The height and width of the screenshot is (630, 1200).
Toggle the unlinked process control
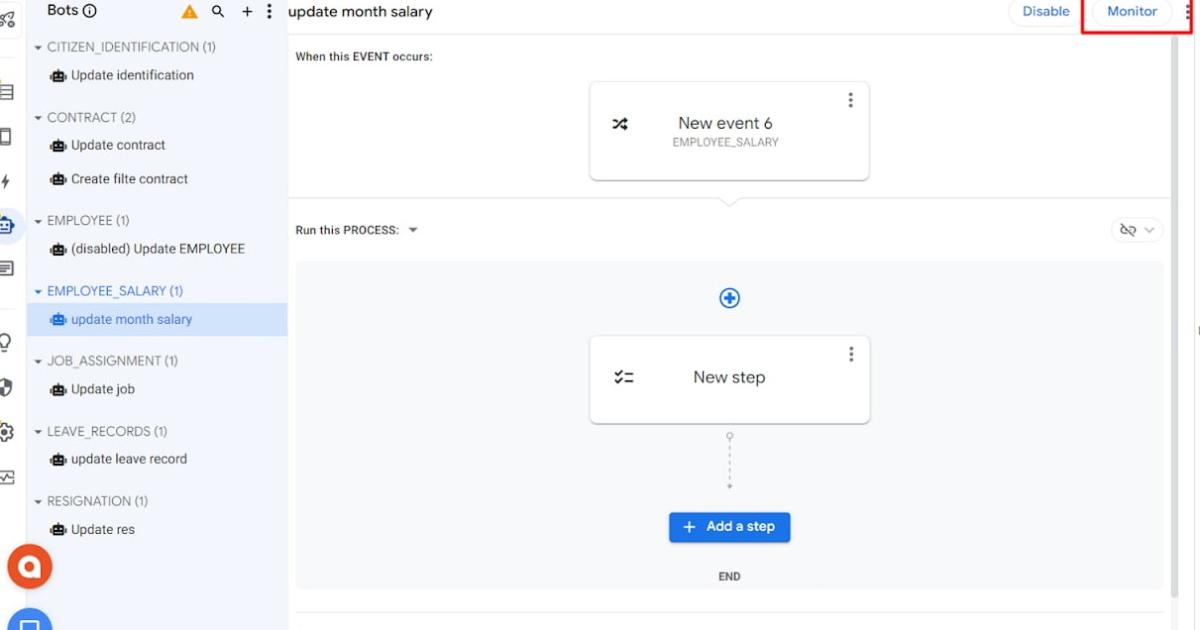click(x=1129, y=229)
